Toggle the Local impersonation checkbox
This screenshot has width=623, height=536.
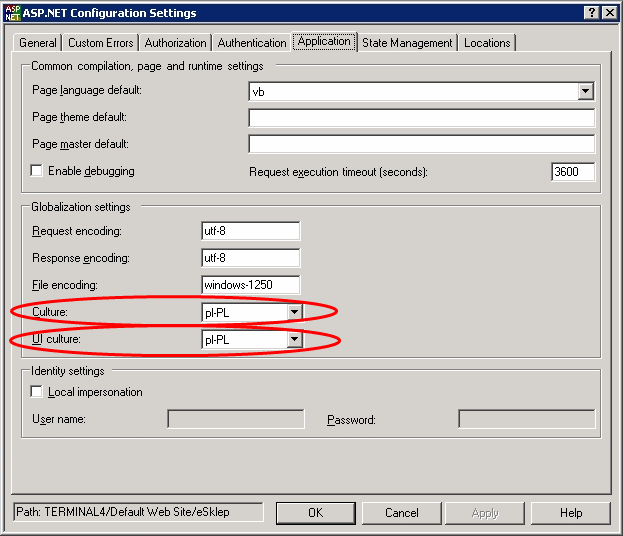(x=37, y=392)
